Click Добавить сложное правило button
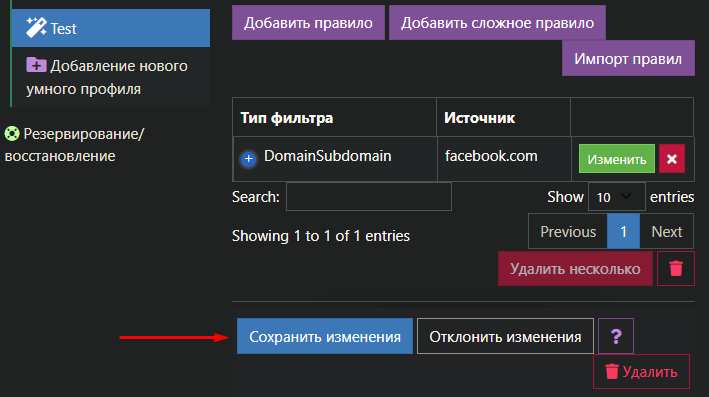Screen dimensions: 709x397 pyautogui.click(x=497, y=23)
